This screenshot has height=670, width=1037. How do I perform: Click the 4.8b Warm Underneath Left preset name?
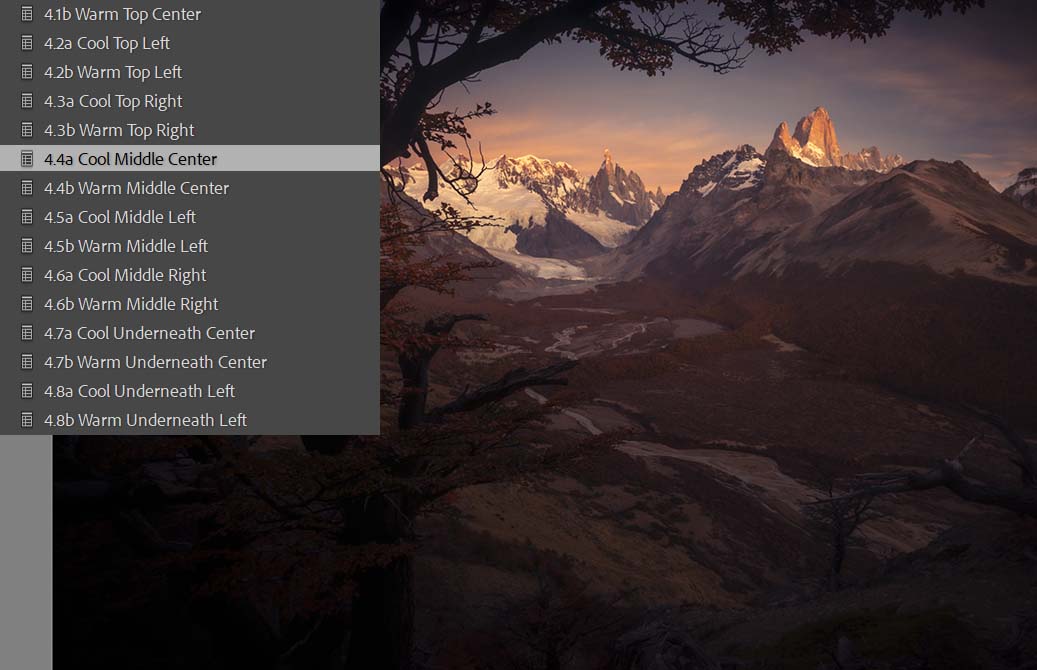pyautogui.click(x=145, y=420)
